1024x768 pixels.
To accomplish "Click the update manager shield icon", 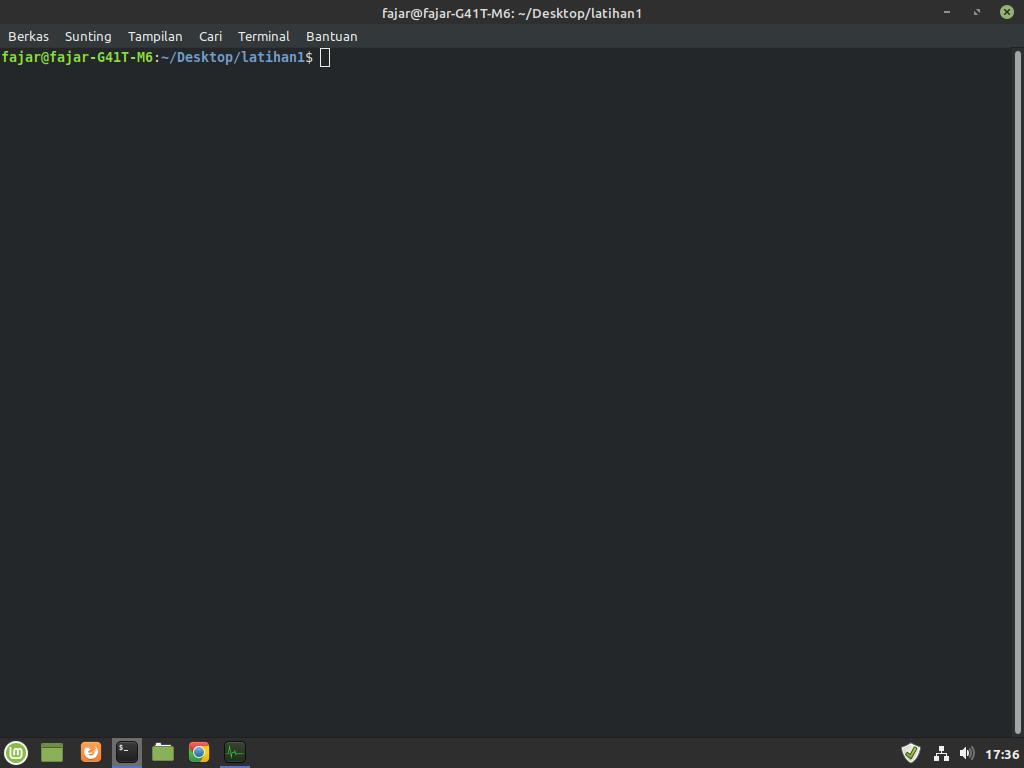I will (x=910, y=754).
